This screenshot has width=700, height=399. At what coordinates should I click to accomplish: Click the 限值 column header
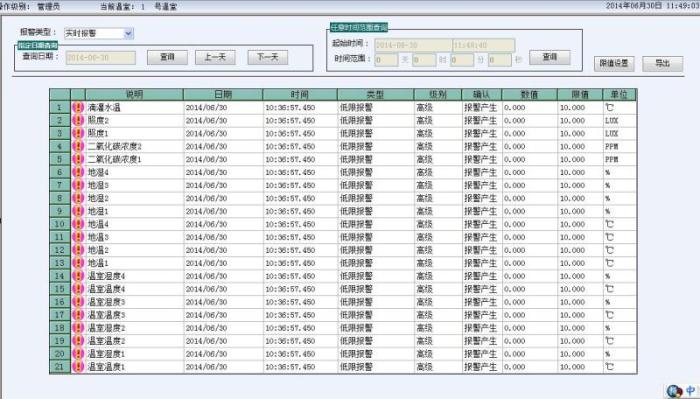pyautogui.click(x=580, y=94)
